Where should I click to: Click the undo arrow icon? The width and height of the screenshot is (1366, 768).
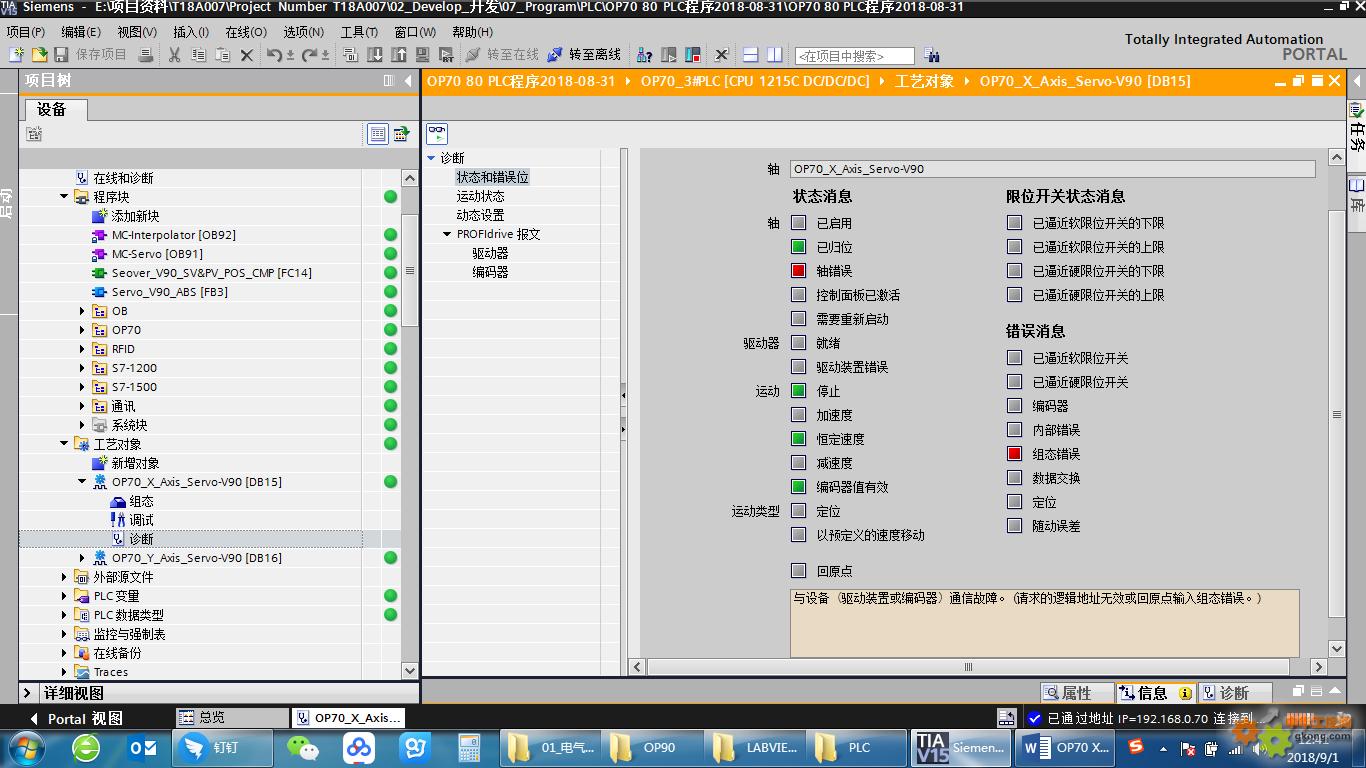coord(274,55)
